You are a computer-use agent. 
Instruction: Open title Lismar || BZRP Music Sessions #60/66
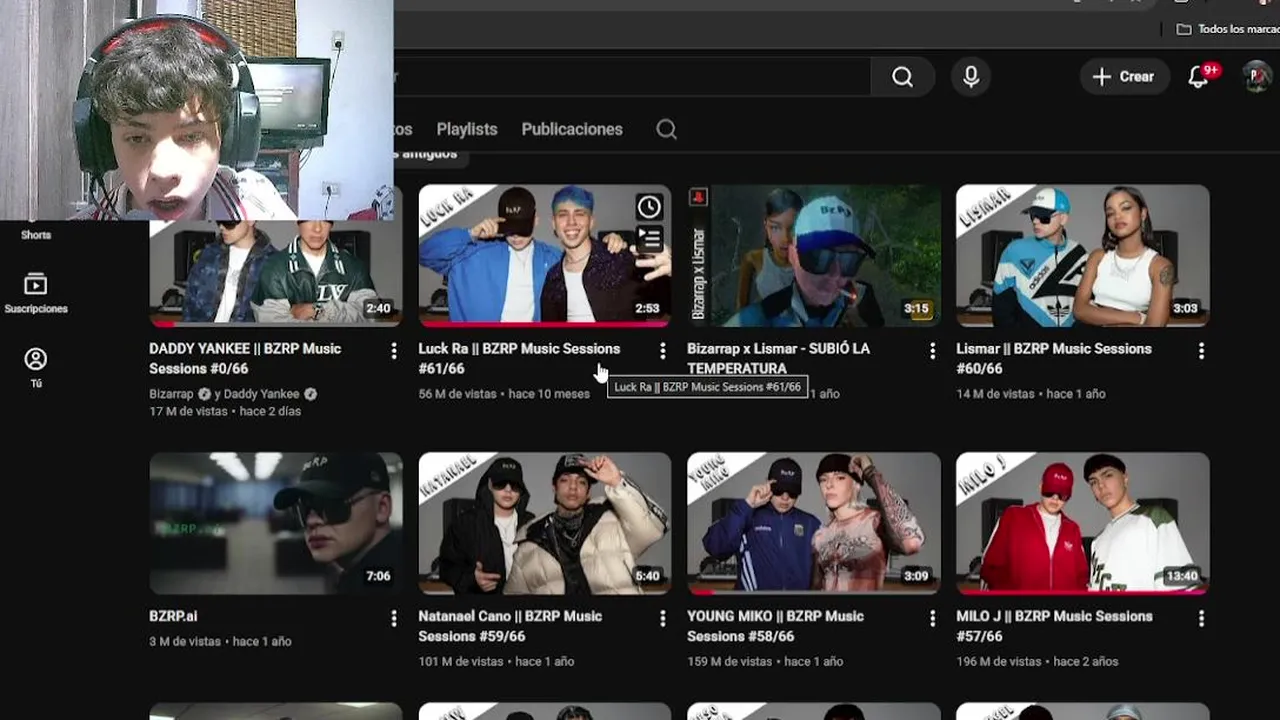[1053, 358]
